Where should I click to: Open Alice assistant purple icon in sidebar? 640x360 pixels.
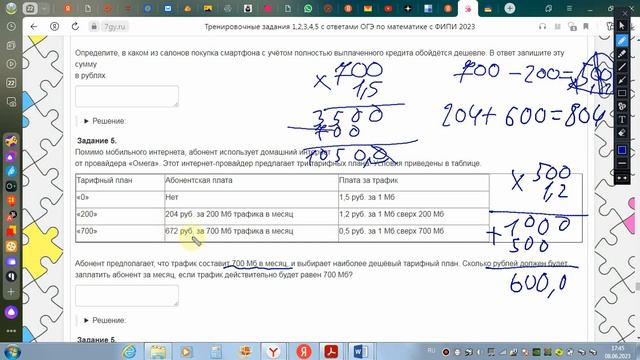(11, 312)
